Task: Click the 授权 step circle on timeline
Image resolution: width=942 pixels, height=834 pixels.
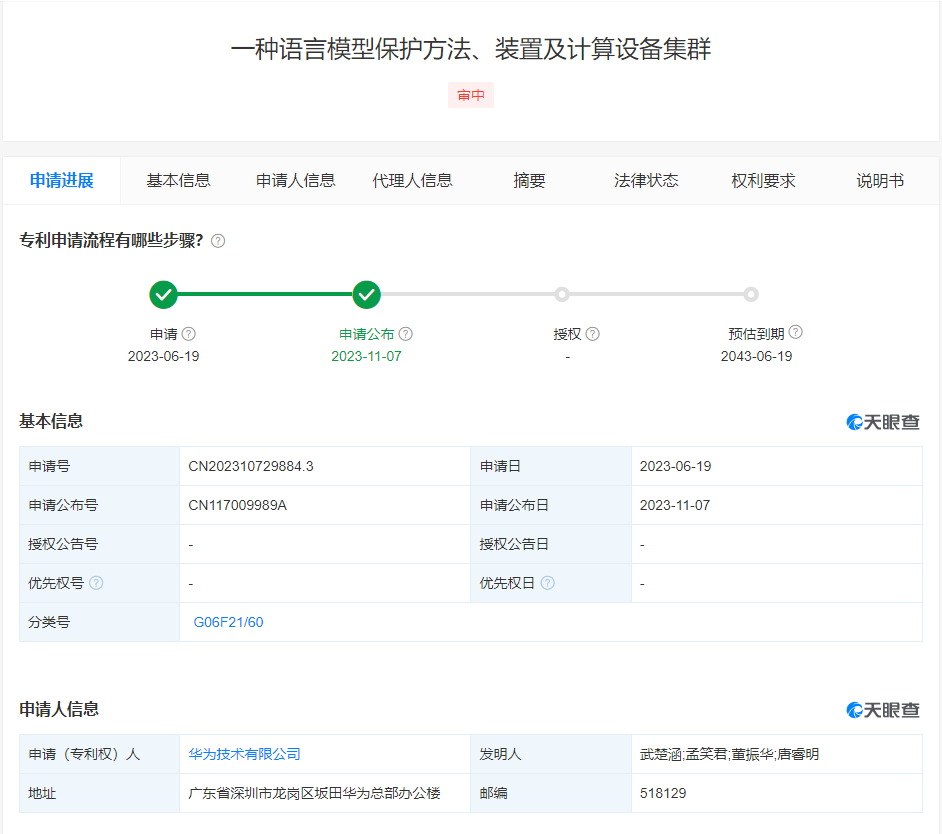Action: [x=562, y=295]
